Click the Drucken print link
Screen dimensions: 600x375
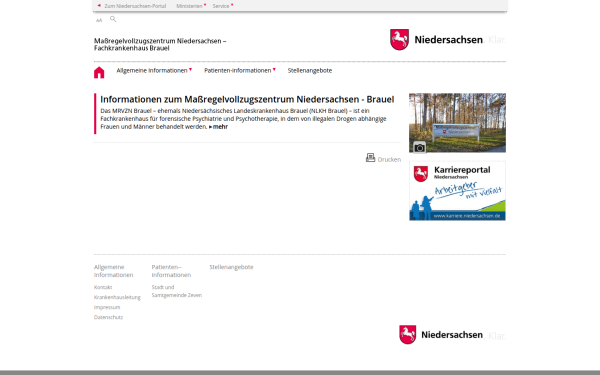click(389, 160)
